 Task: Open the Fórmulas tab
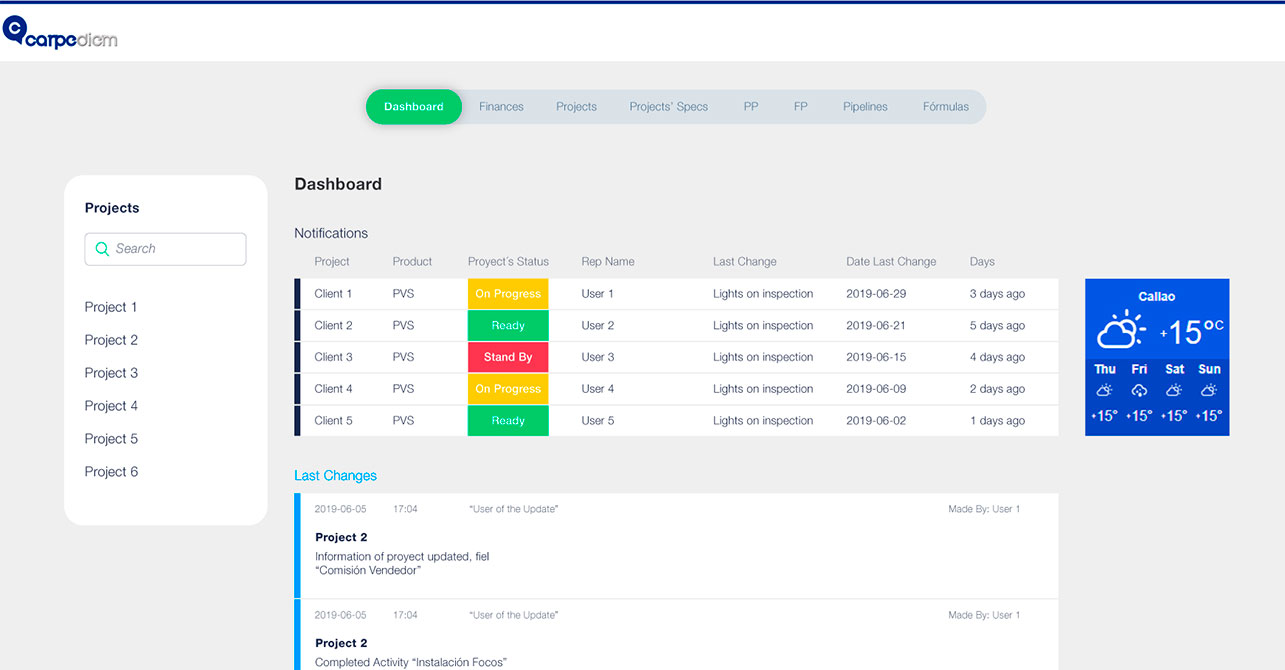click(x=945, y=107)
